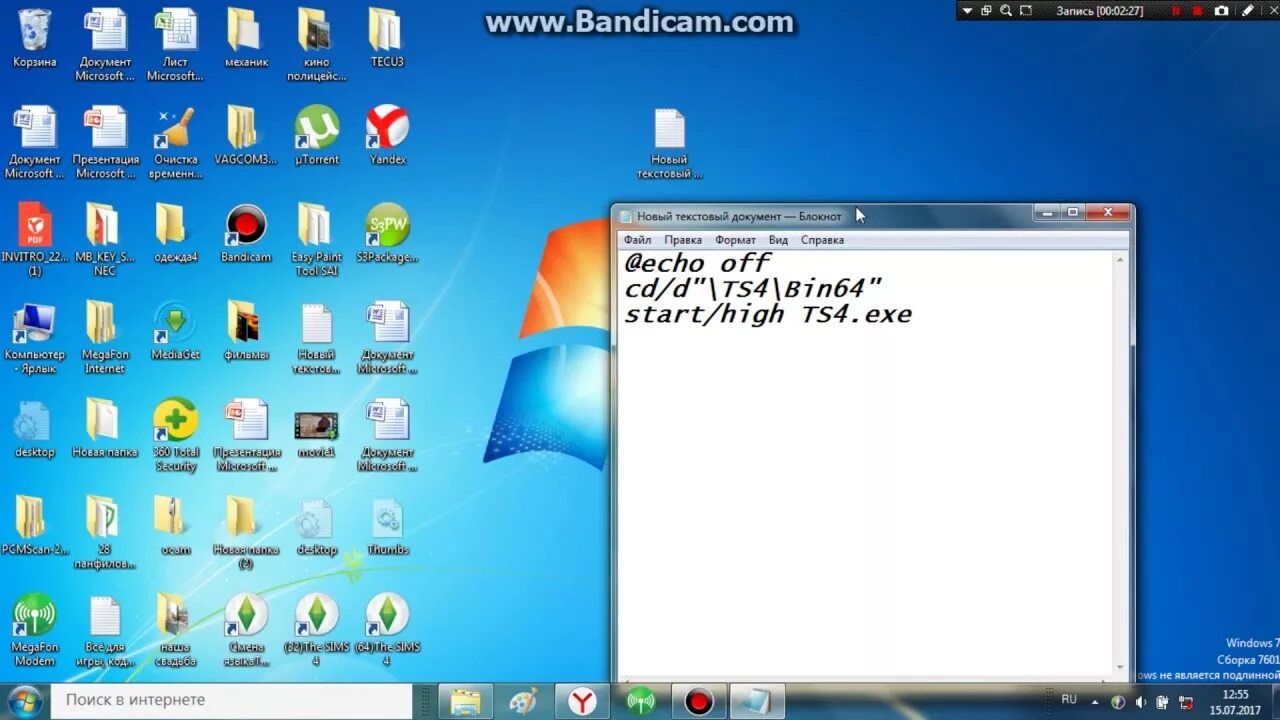The width and height of the screenshot is (1280, 720).
Task: Click the power battery tray icon
Action: [x=1163, y=702]
